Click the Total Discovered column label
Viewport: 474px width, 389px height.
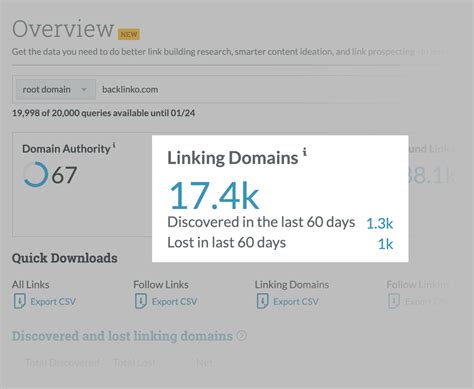point(63,362)
